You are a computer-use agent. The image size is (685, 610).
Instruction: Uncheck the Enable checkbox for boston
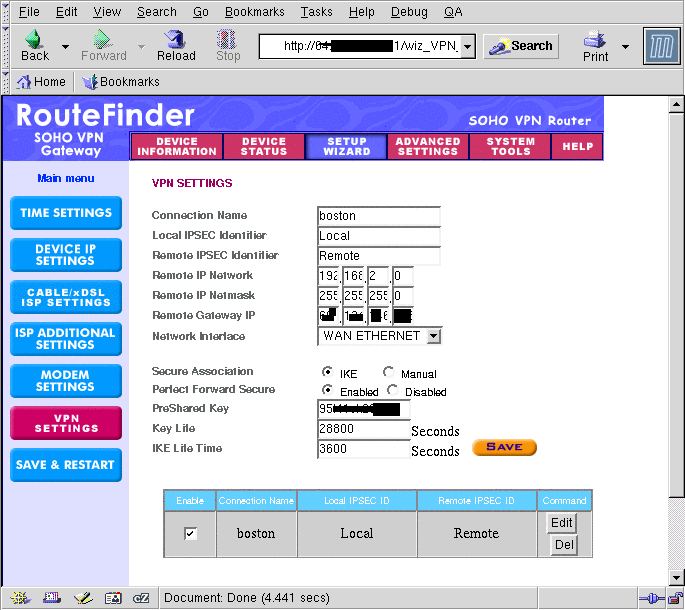click(191, 534)
